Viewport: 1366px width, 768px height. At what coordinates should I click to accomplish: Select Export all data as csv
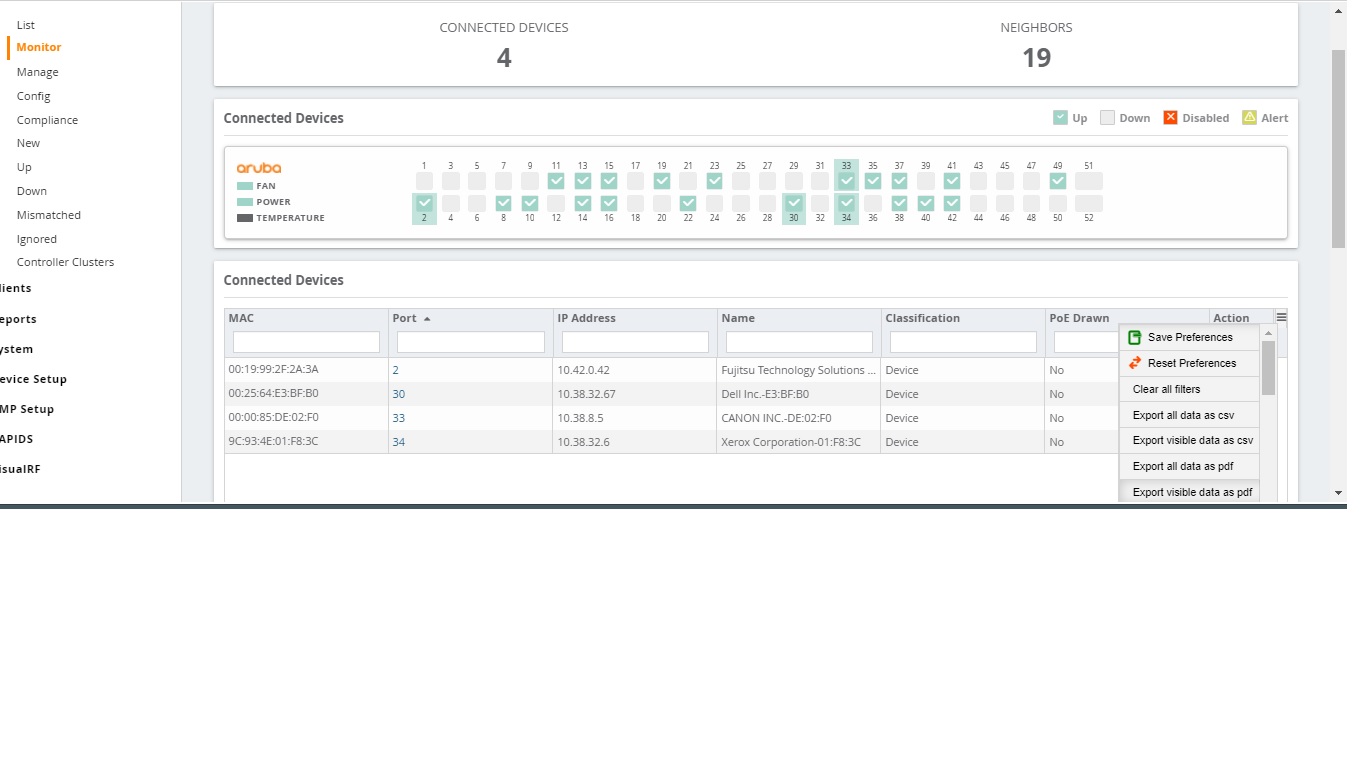[1189, 415]
